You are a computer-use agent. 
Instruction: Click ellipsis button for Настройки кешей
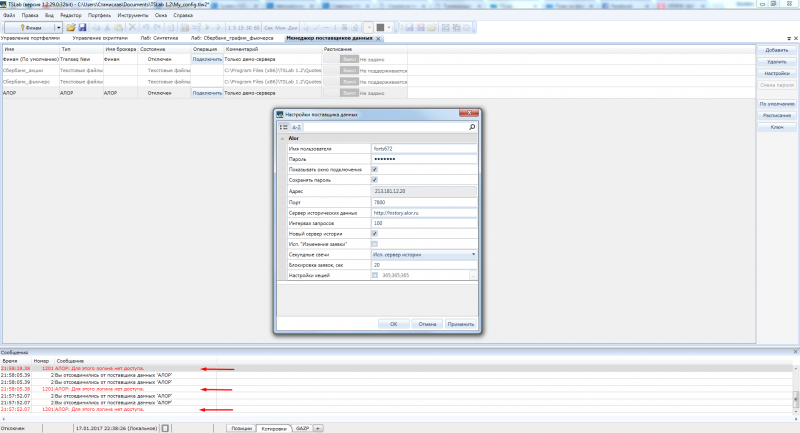point(473,275)
